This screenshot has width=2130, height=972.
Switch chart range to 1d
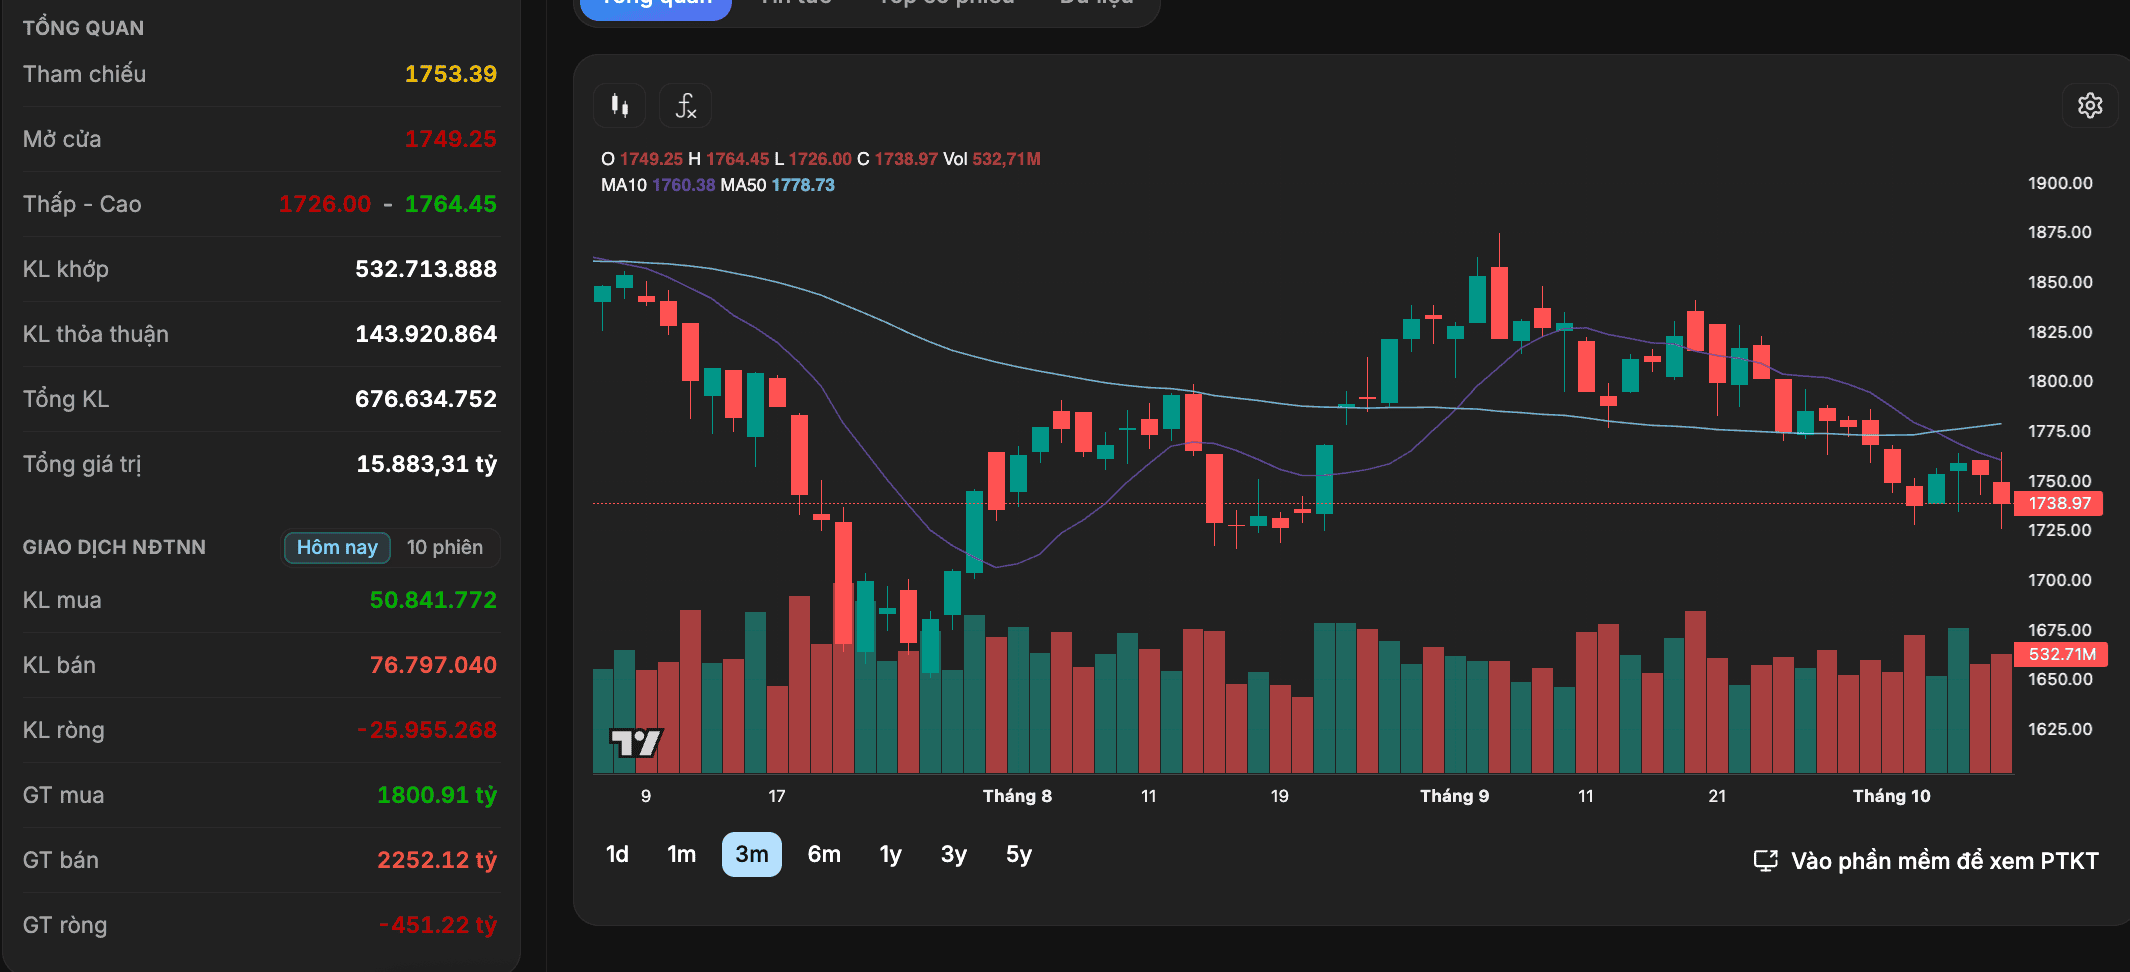point(617,854)
